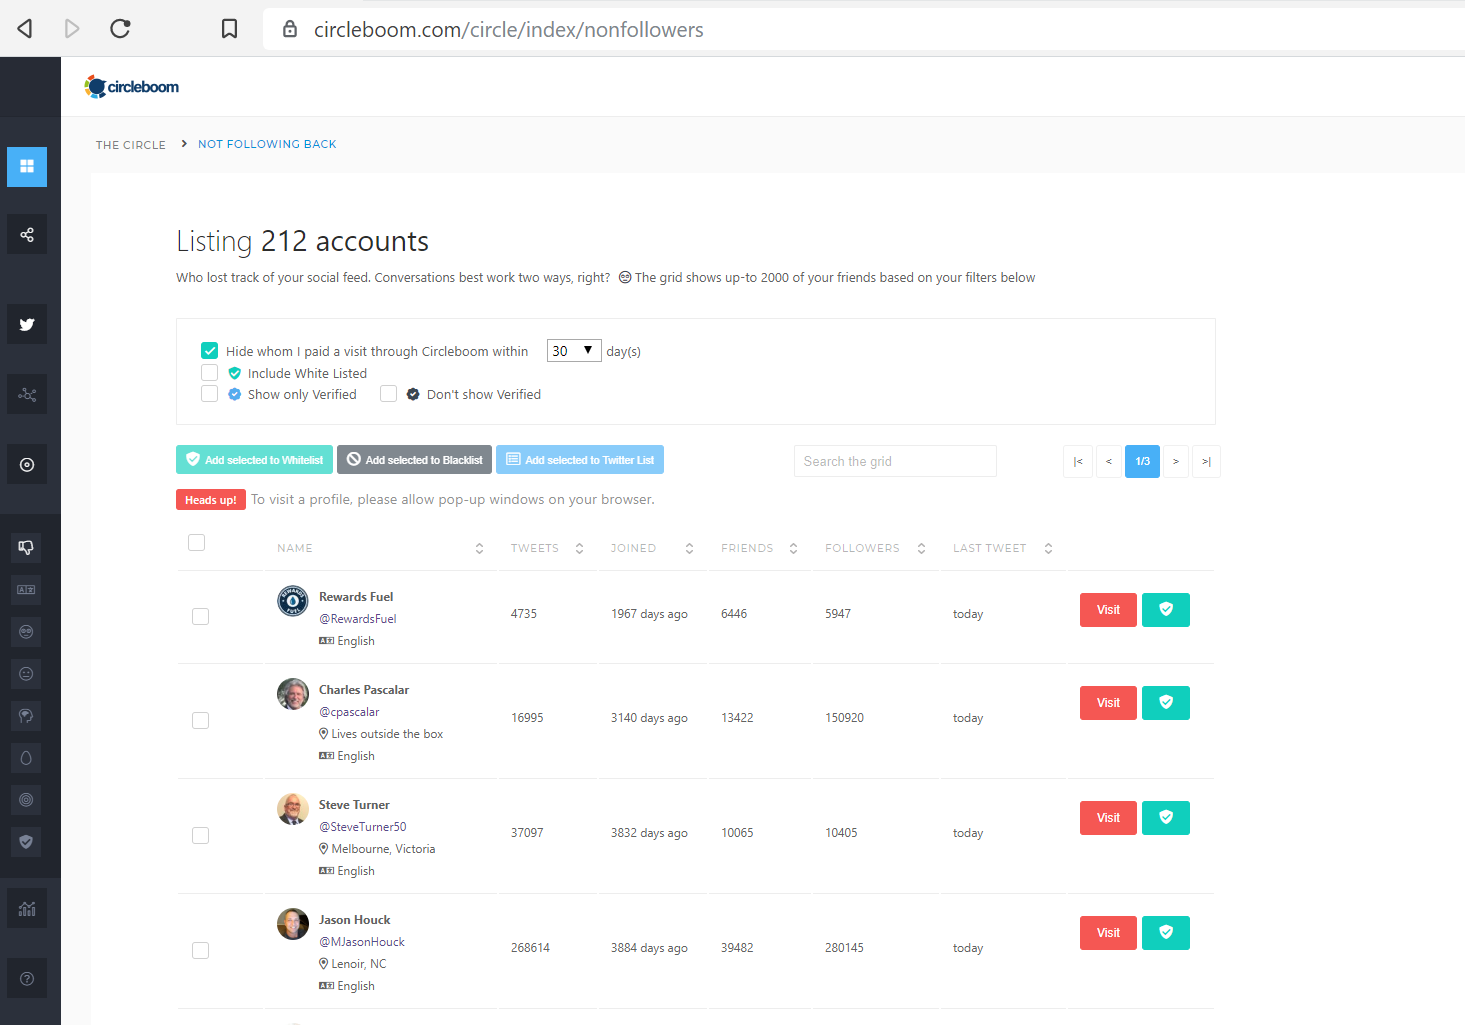
Task: Whitelist Jason Houck with the shield button
Action: point(1166,933)
